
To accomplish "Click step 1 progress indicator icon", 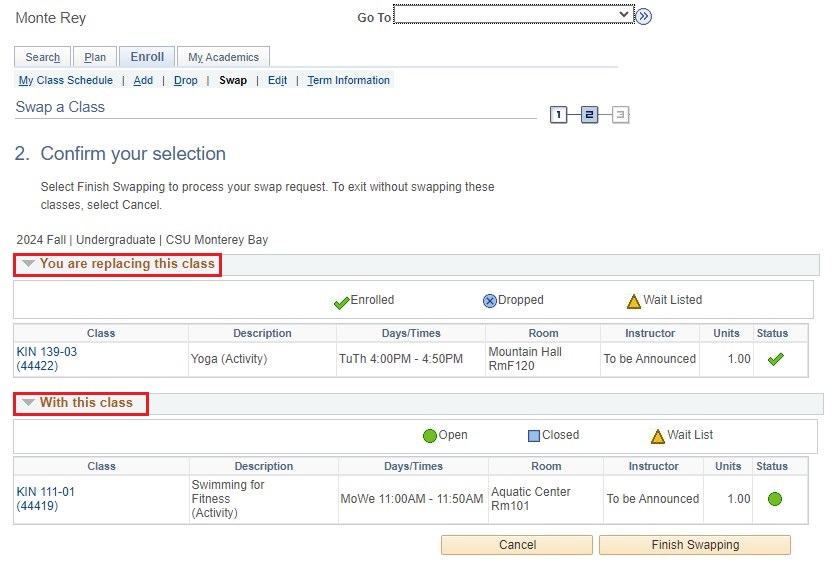I will (x=558, y=115).
